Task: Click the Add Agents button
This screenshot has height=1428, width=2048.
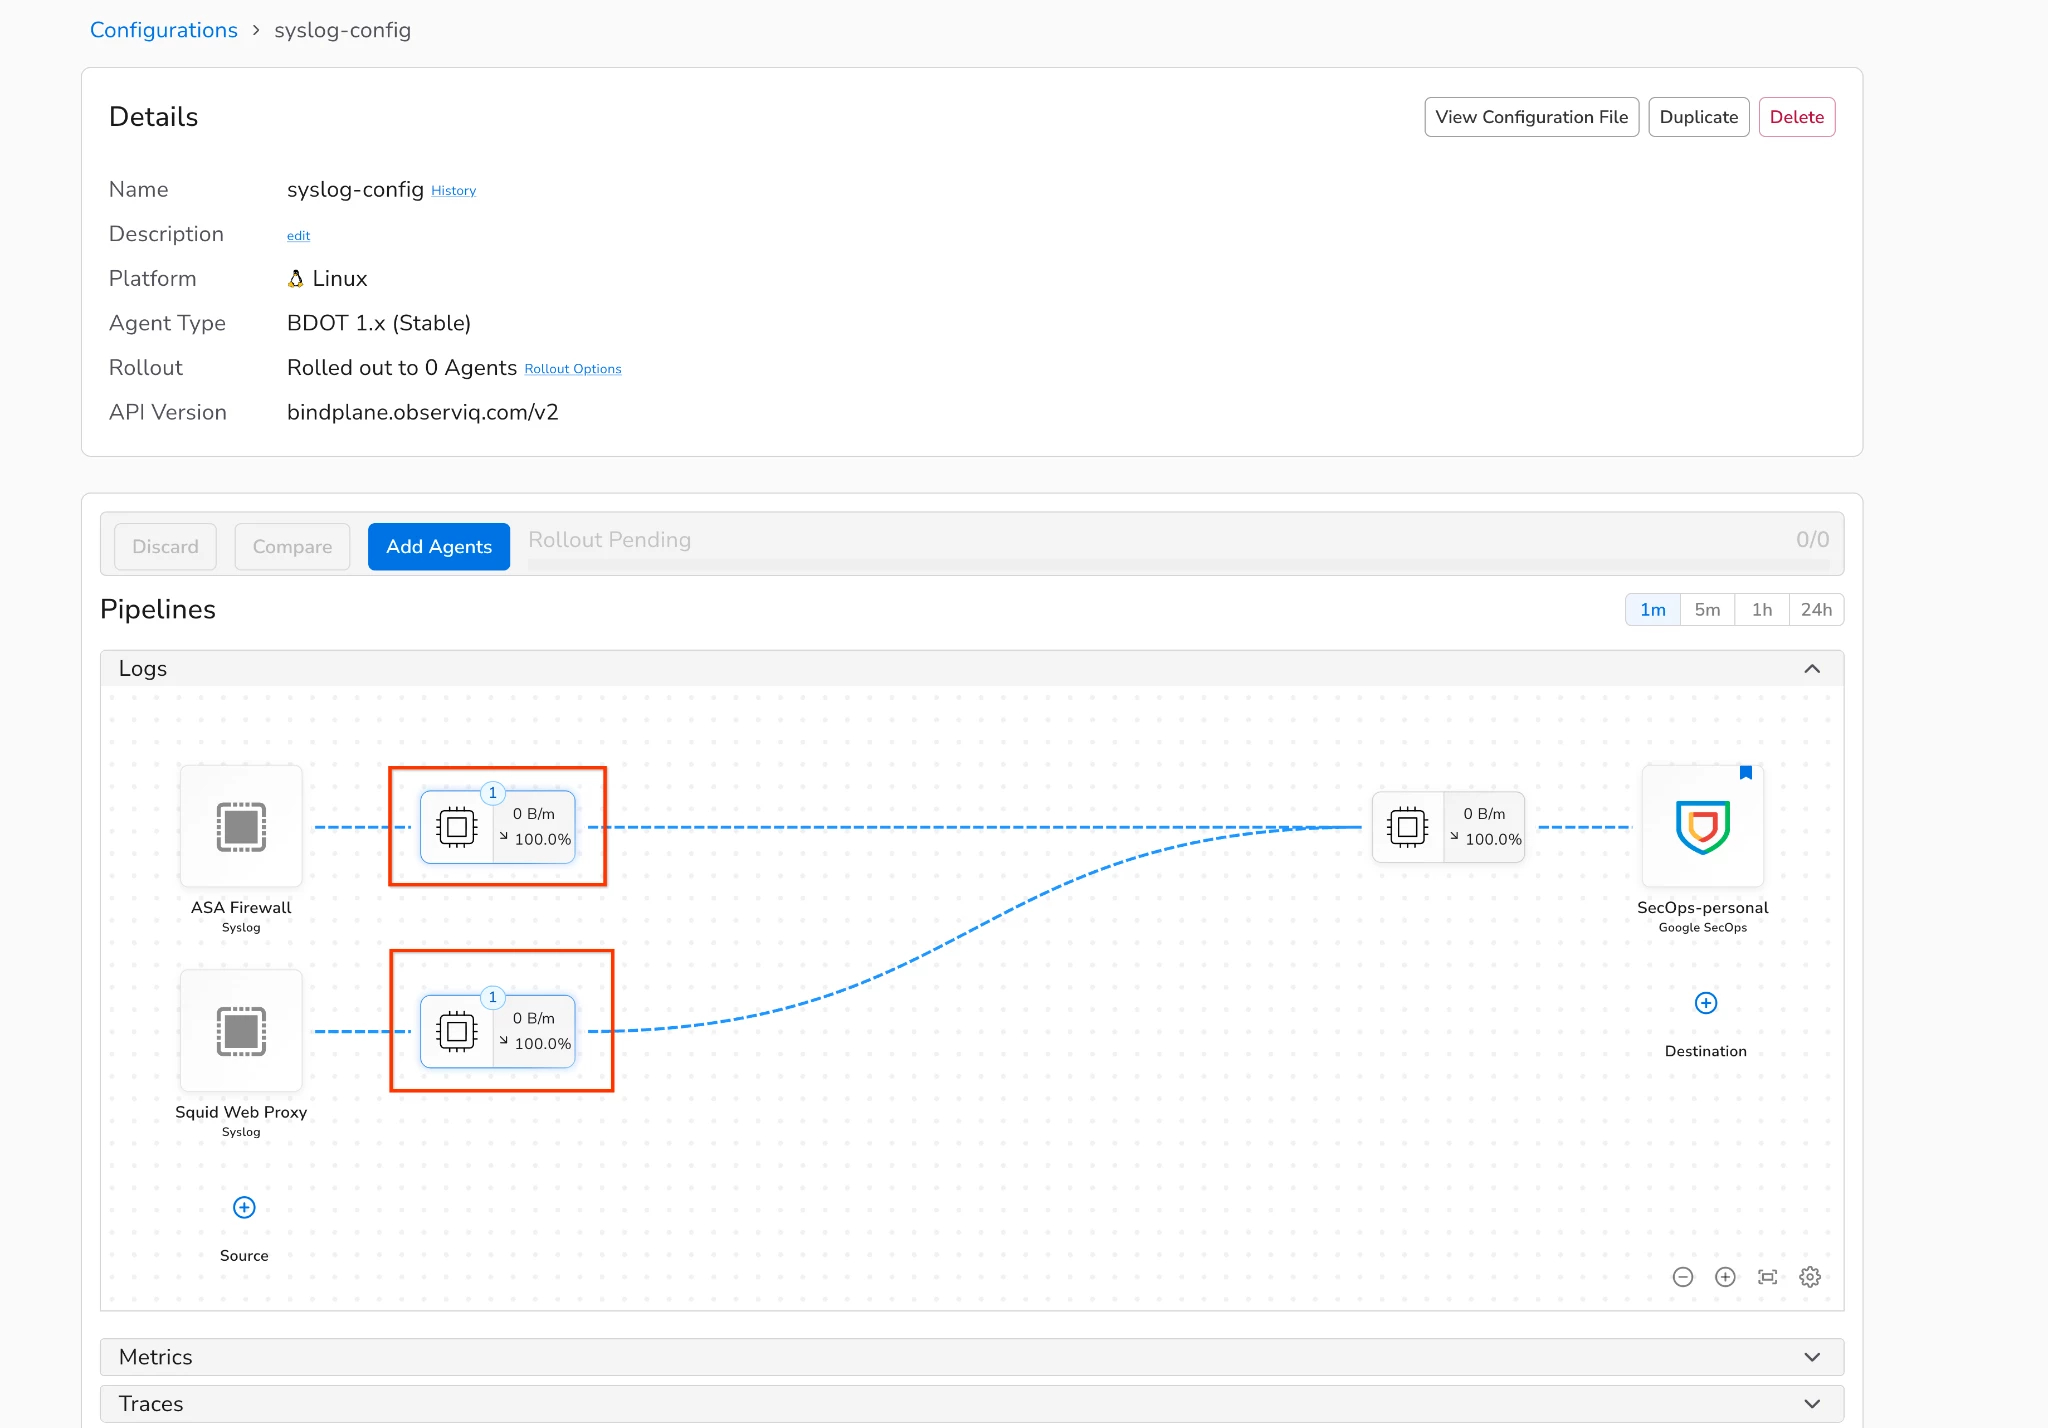Action: point(439,547)
